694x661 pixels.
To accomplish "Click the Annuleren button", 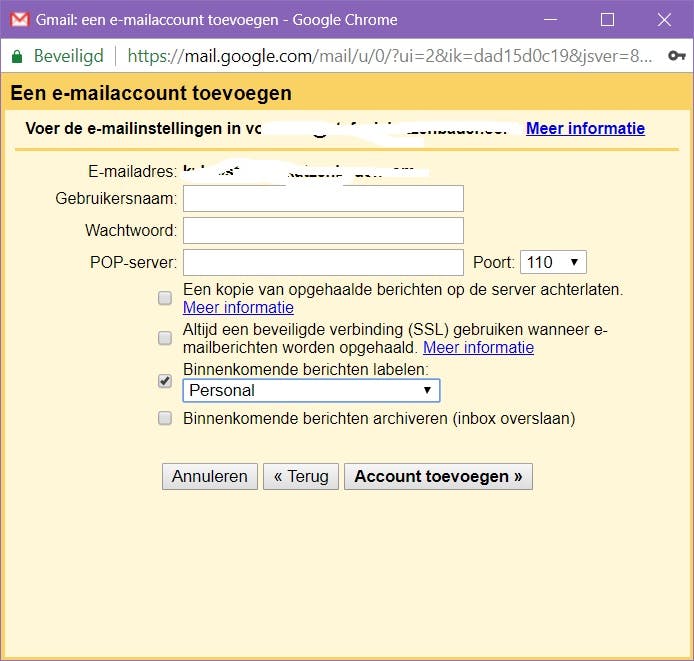I will pos(210,476).
